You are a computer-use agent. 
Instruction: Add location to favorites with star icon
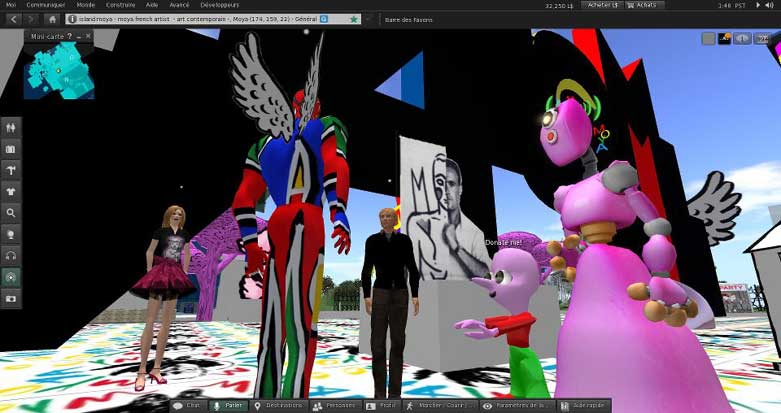click(x=354, y=19)
